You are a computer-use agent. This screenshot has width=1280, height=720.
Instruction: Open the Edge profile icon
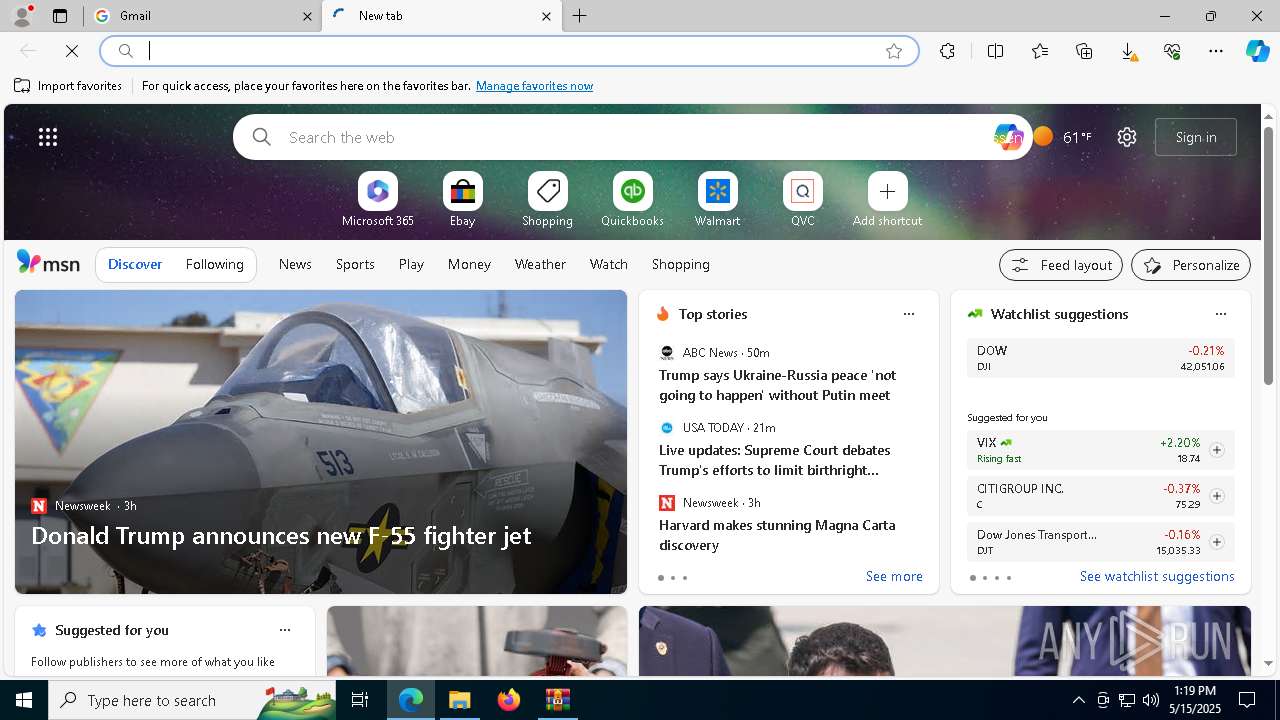click(21, 16)
